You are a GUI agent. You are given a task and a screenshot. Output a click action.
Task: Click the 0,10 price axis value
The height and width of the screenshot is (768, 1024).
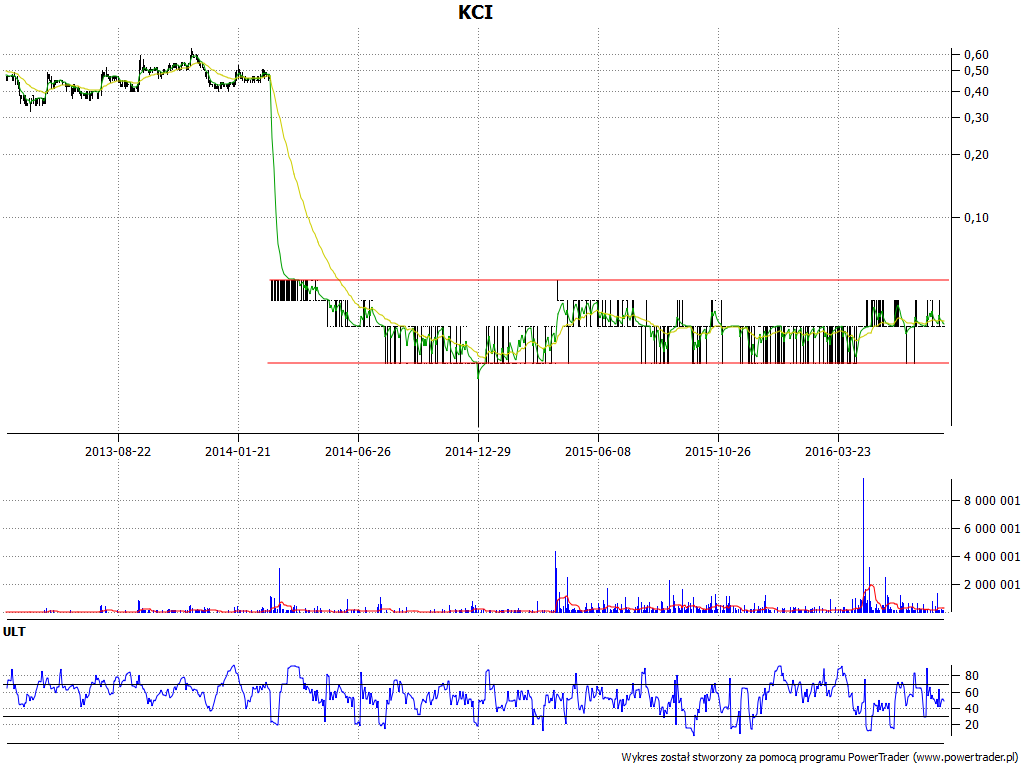[976, 217]
